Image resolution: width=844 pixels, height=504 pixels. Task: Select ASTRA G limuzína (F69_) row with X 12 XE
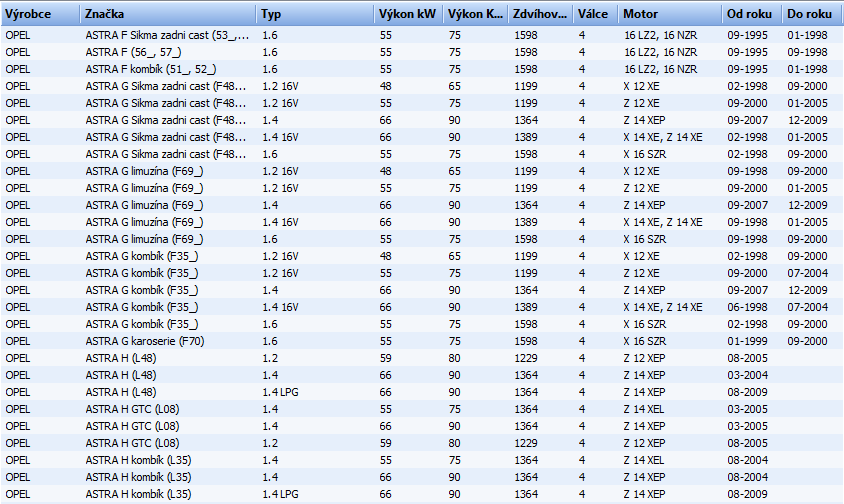click(x=422, y=171)
